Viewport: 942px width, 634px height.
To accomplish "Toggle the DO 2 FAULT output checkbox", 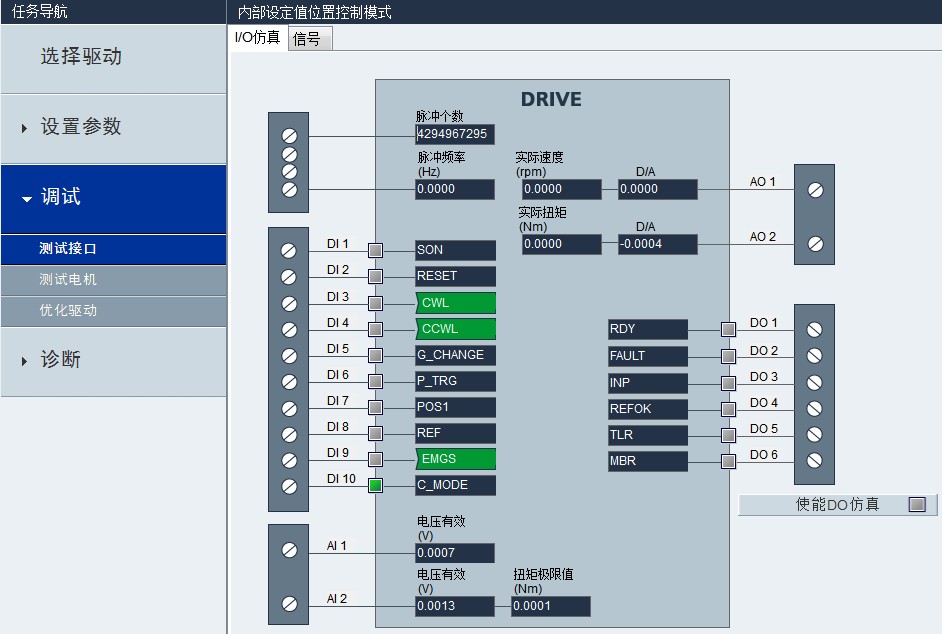I will point(728,356).
